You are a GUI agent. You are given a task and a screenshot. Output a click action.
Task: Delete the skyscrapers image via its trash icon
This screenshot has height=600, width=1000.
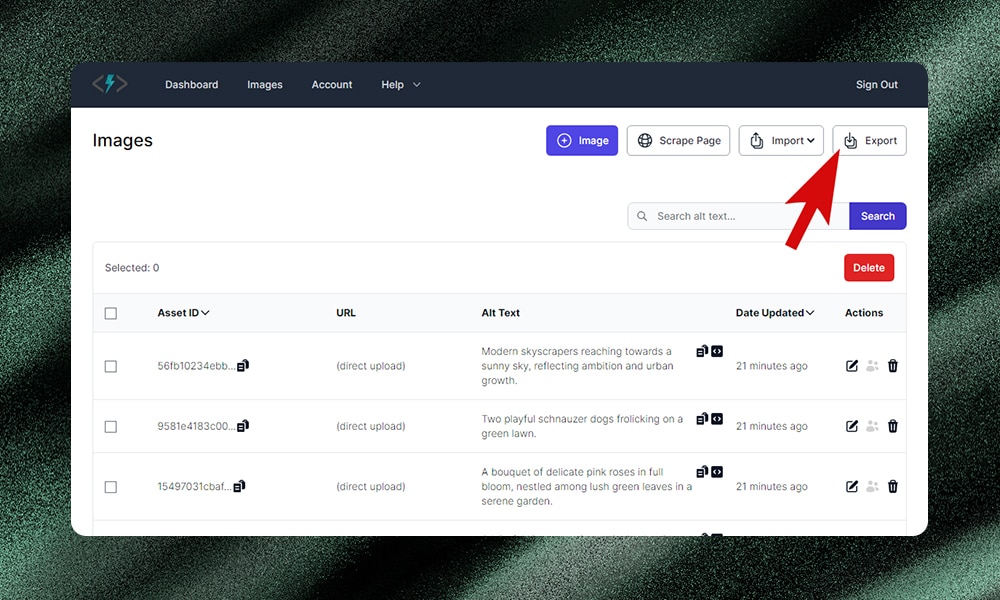point(893,366)
